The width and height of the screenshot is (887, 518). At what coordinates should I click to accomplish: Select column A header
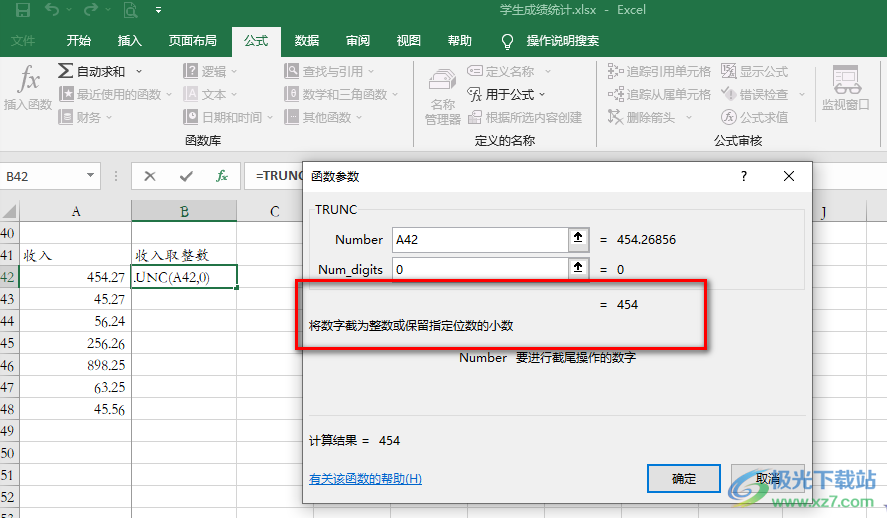pos(76,211)
